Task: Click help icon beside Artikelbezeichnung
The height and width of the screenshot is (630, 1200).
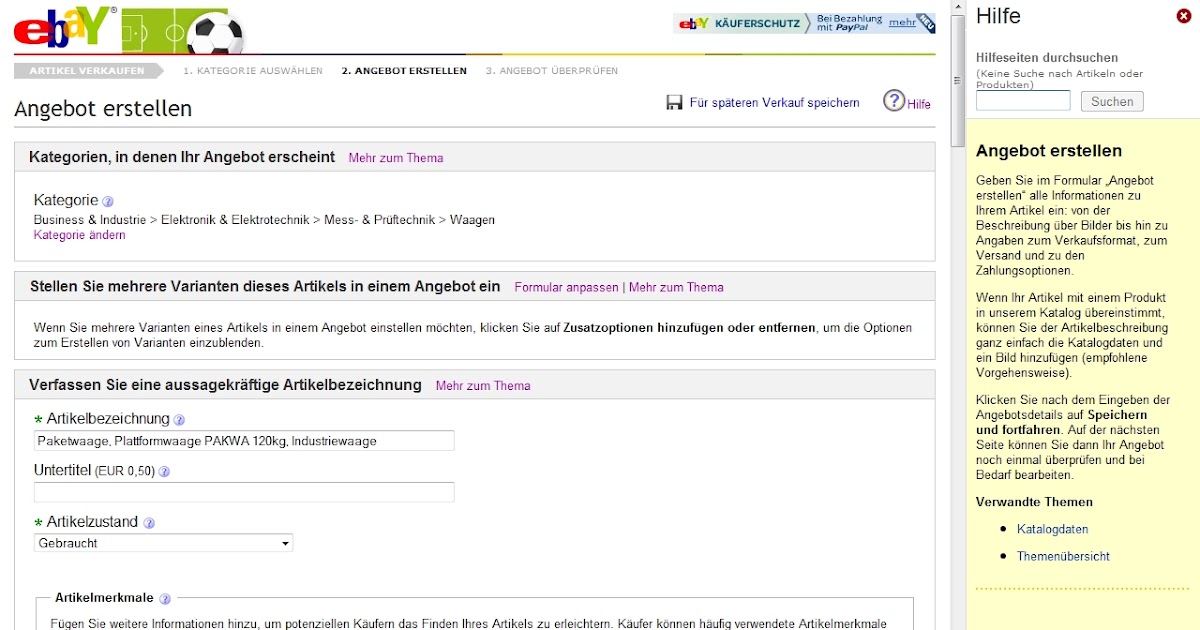Action: point(179,420)
